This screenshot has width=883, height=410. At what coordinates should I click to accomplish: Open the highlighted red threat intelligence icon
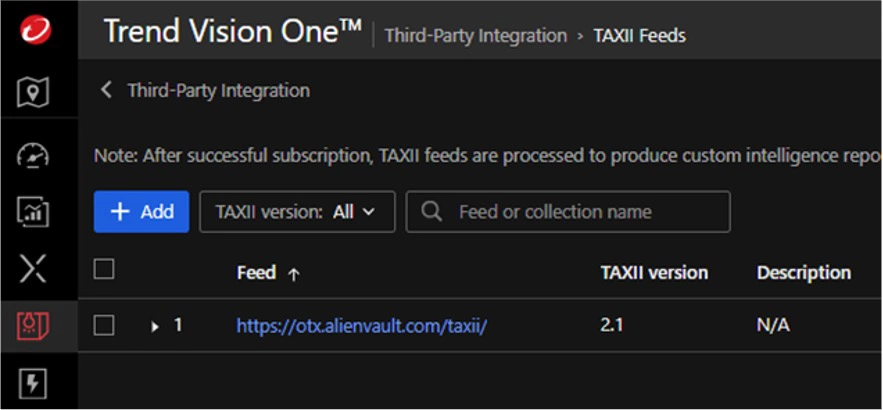pos(35,326)
